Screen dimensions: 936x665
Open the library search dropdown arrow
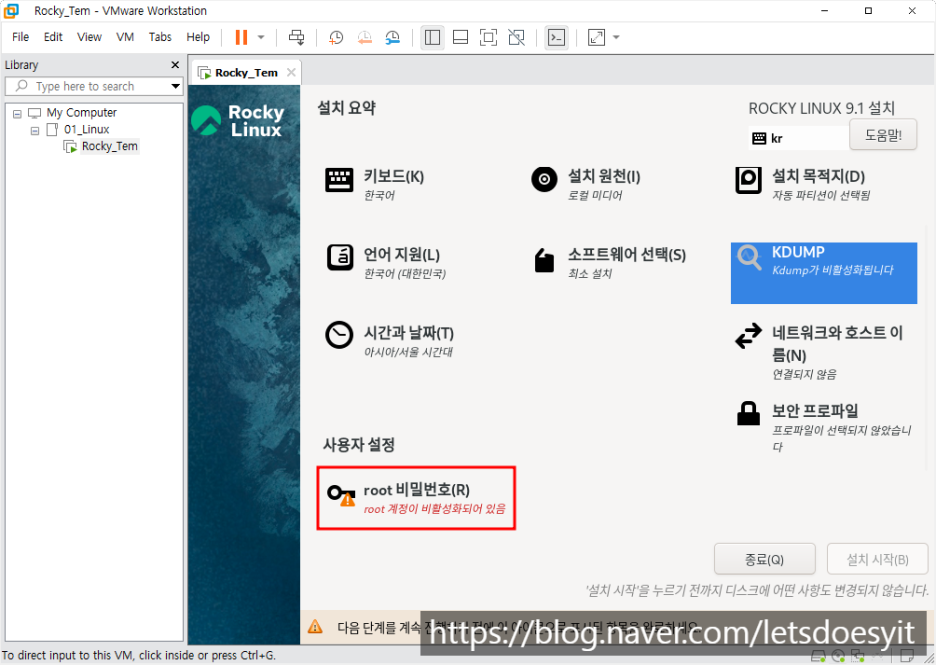(x=176, y=86)
